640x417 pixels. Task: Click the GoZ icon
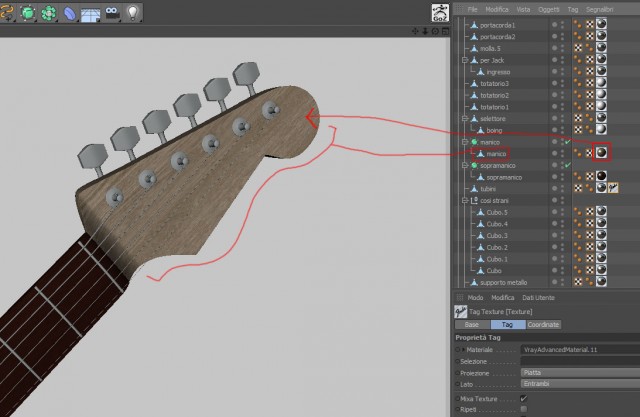click(x=440, y=13)
